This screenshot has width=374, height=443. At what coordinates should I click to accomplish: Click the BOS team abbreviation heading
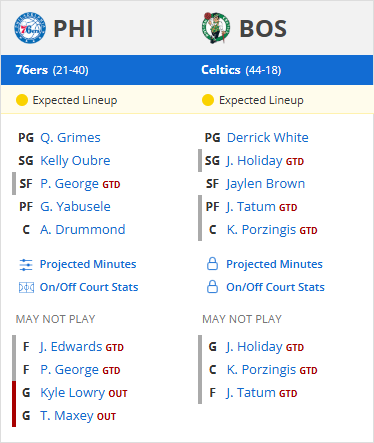[x=263, y=29]
